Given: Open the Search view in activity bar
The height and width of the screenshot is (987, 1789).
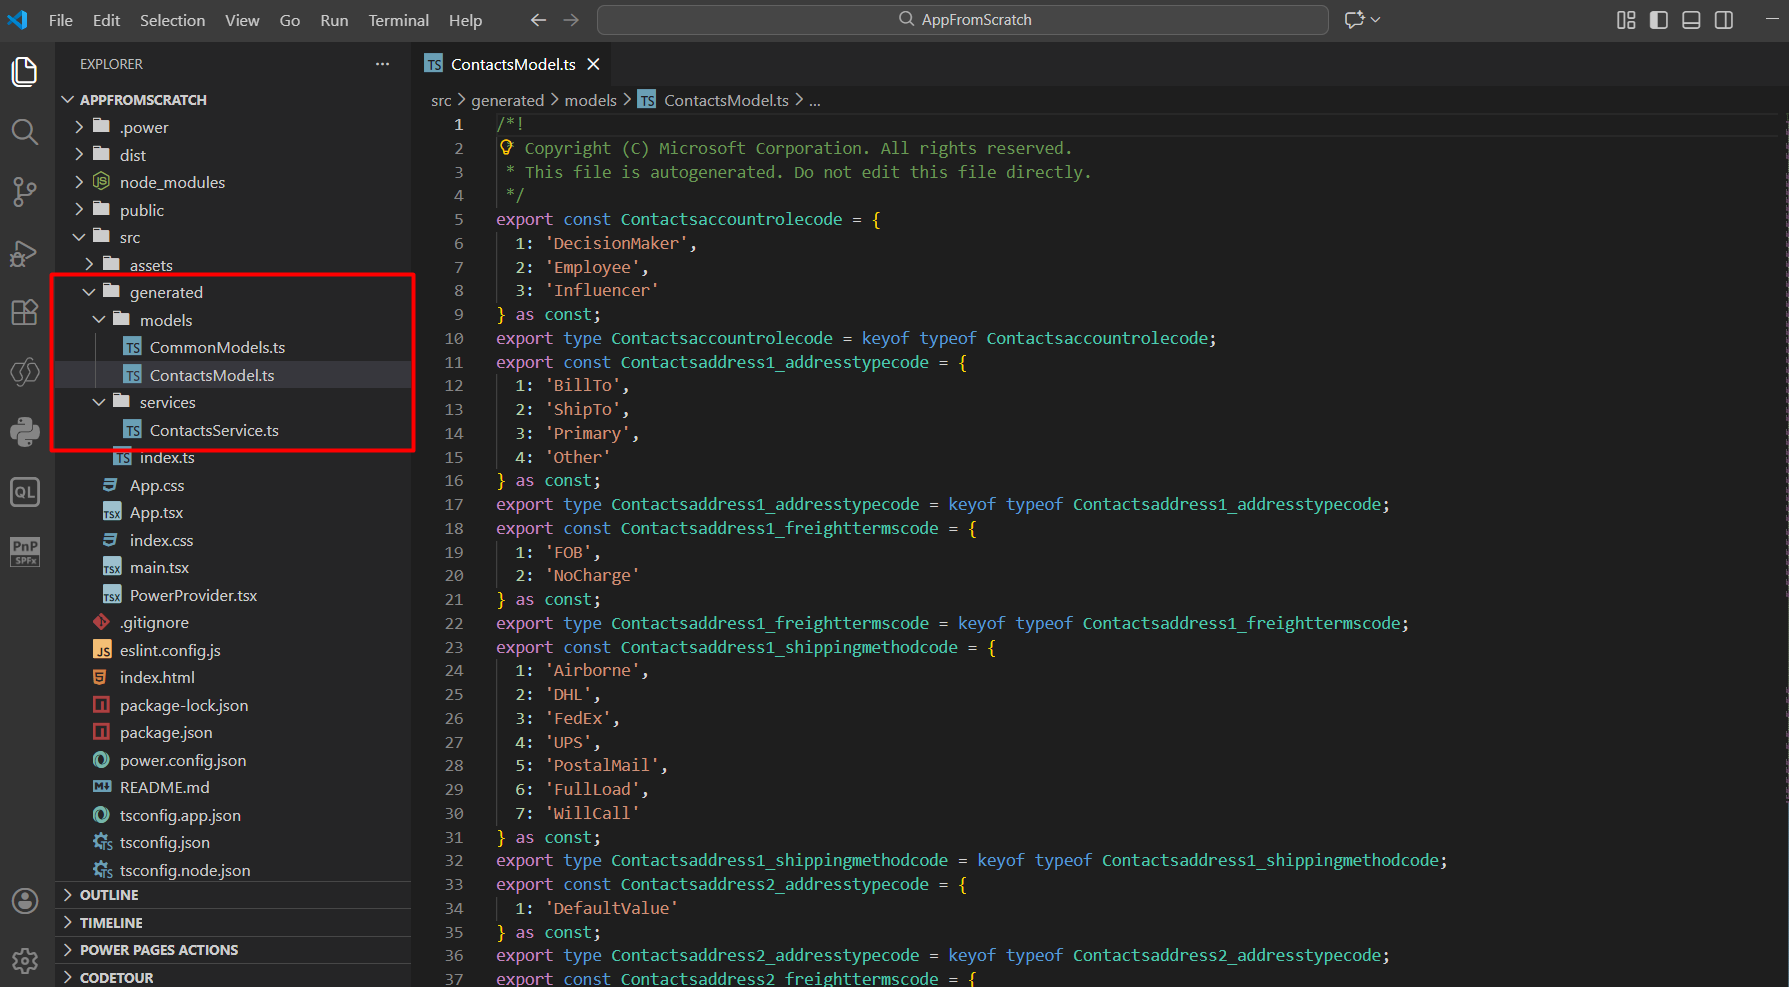Looking at the screenshot, I should tap(24, 132).
